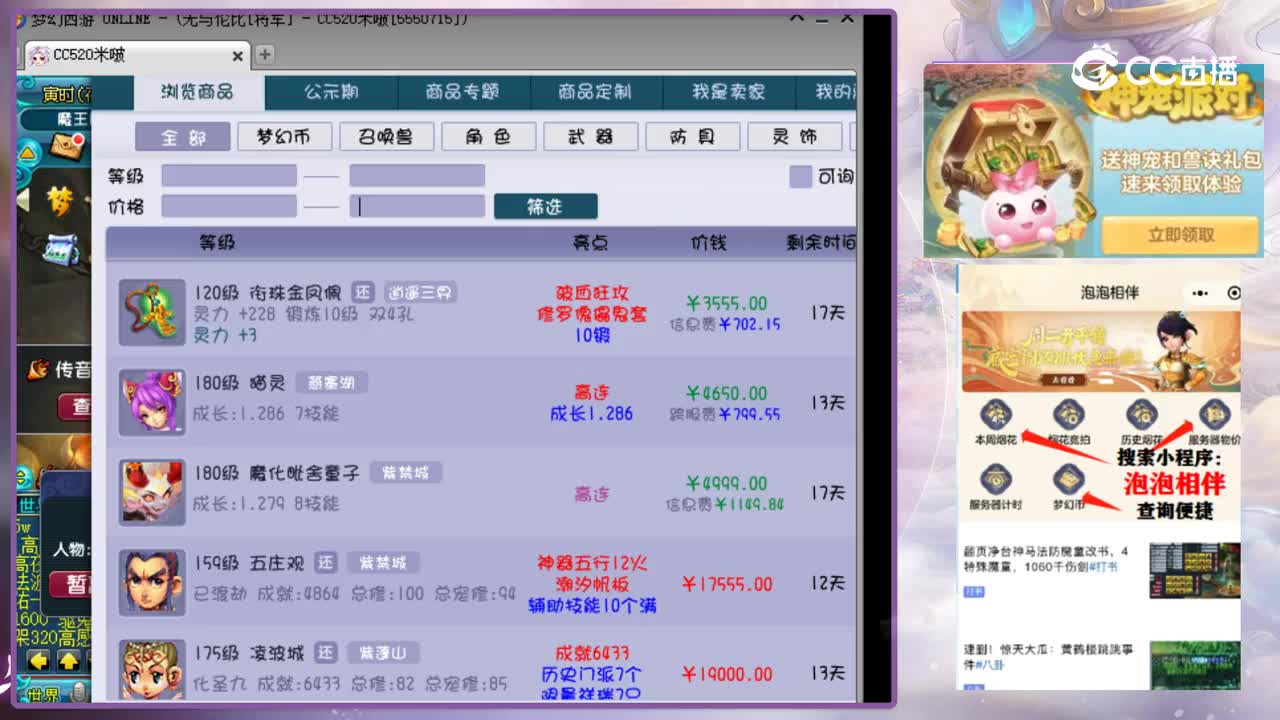The image size is (1280, 720).
Task: Select the CC520米啵 window tab
Action: (135, 55)
